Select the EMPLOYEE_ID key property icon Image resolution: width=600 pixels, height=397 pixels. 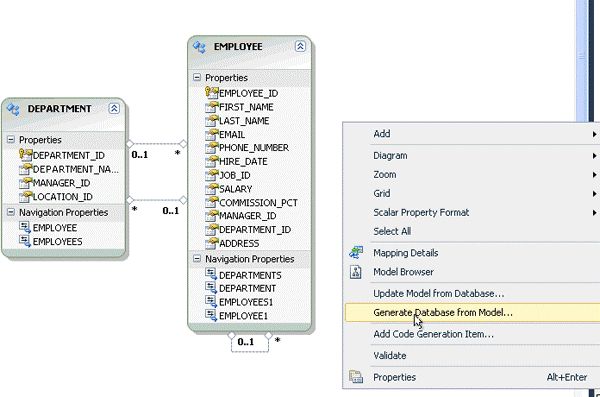click(x=211, y=92)
